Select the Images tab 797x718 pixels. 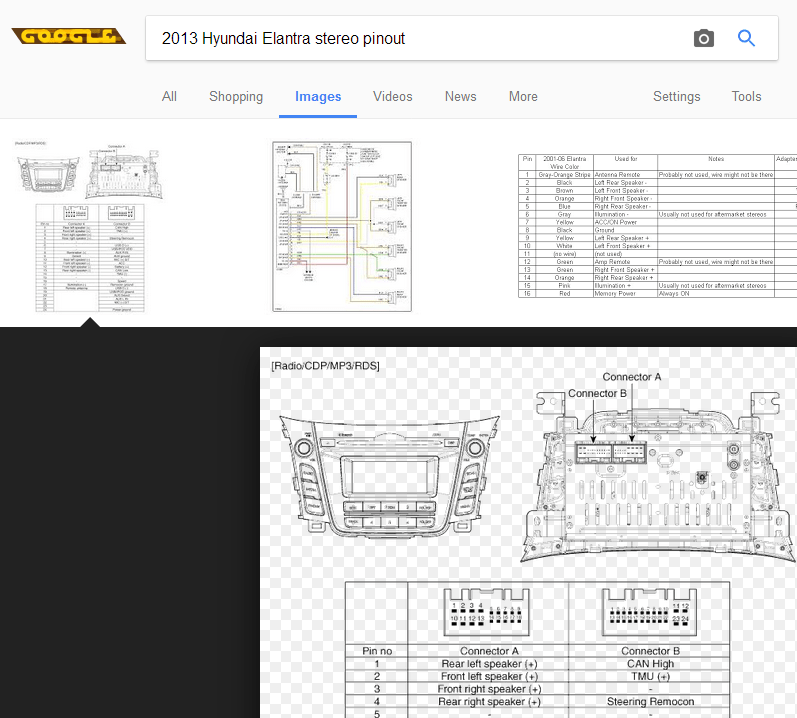tap(318, 97)
